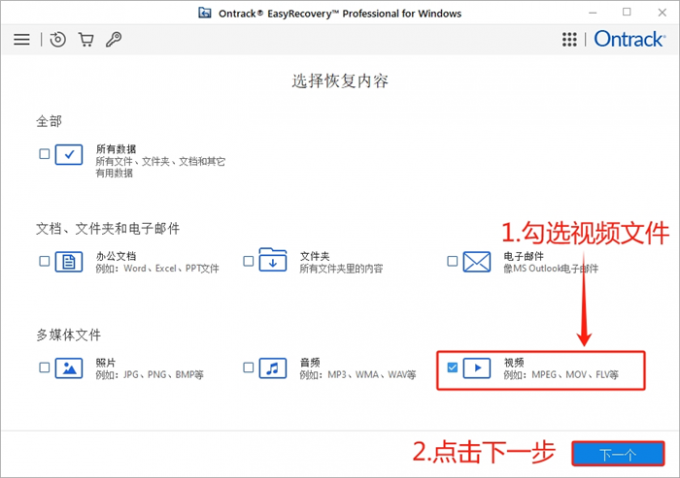Click the email envelope icon
This screenshot has width=680, height=478.
477,262
